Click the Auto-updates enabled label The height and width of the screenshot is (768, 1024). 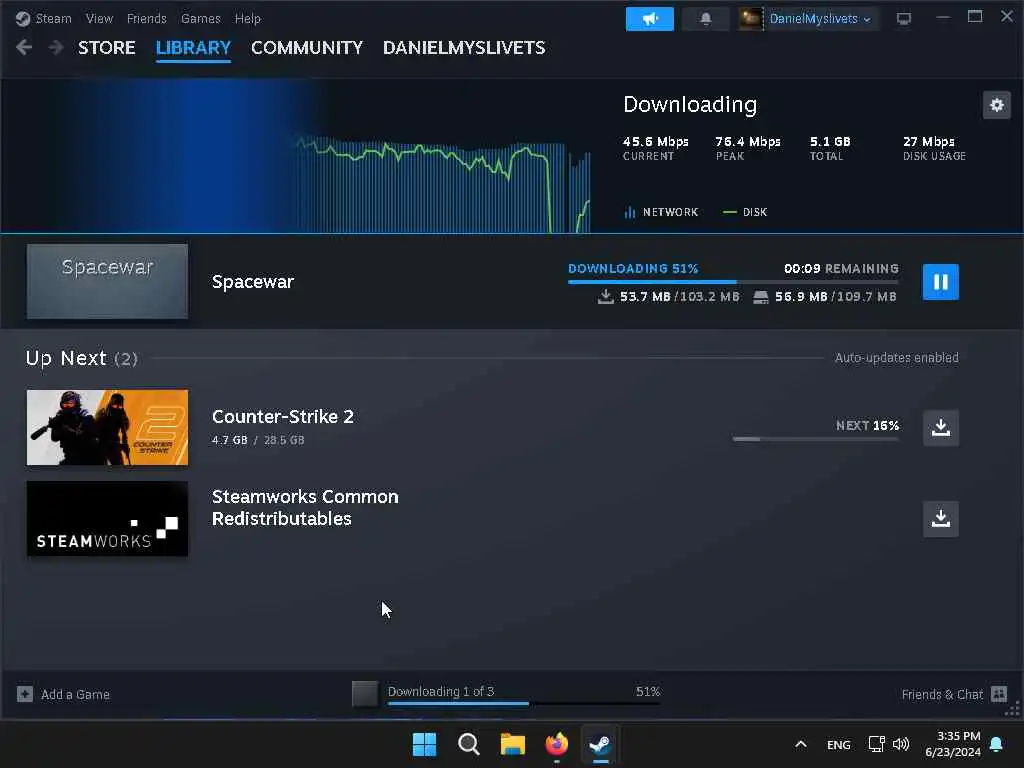(x=897, y=358)
